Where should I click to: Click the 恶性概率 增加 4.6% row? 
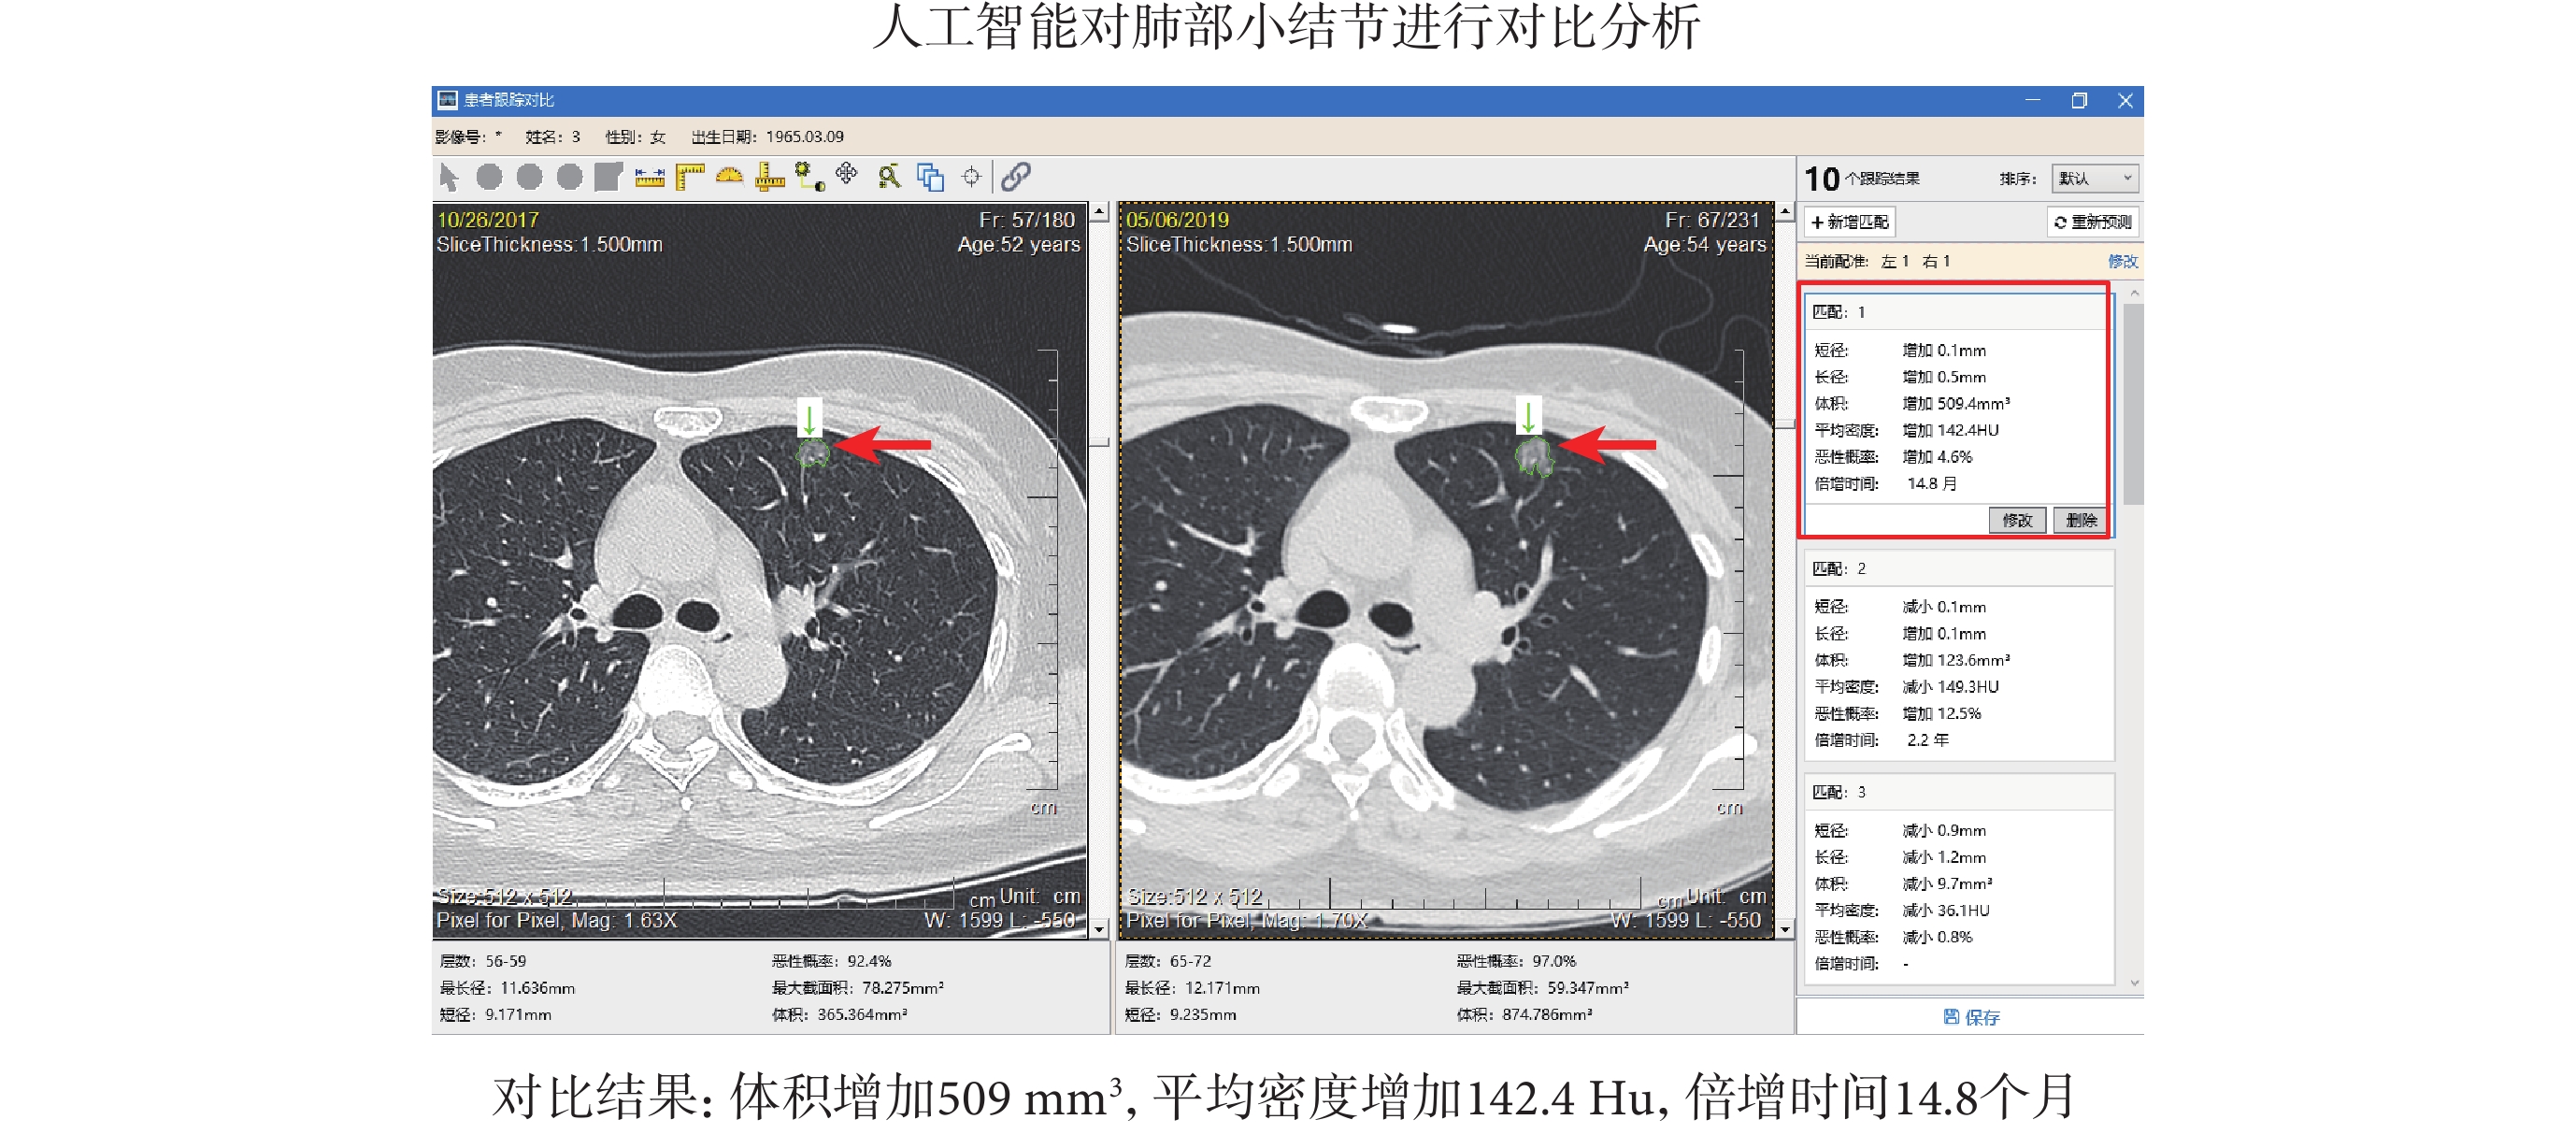(1893, 457)
